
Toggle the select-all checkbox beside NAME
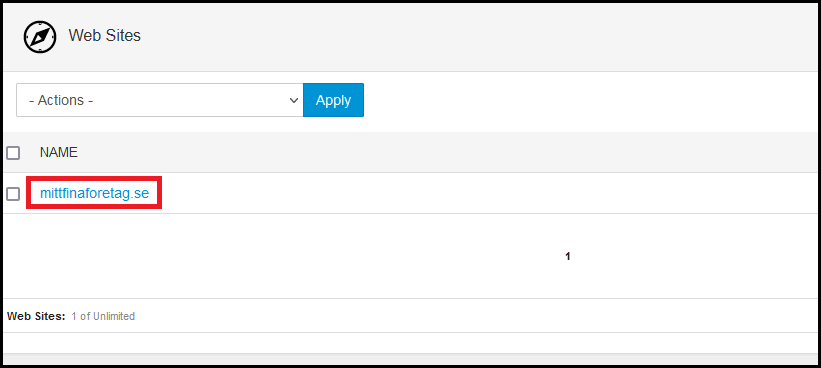click(x=13, y=153)
